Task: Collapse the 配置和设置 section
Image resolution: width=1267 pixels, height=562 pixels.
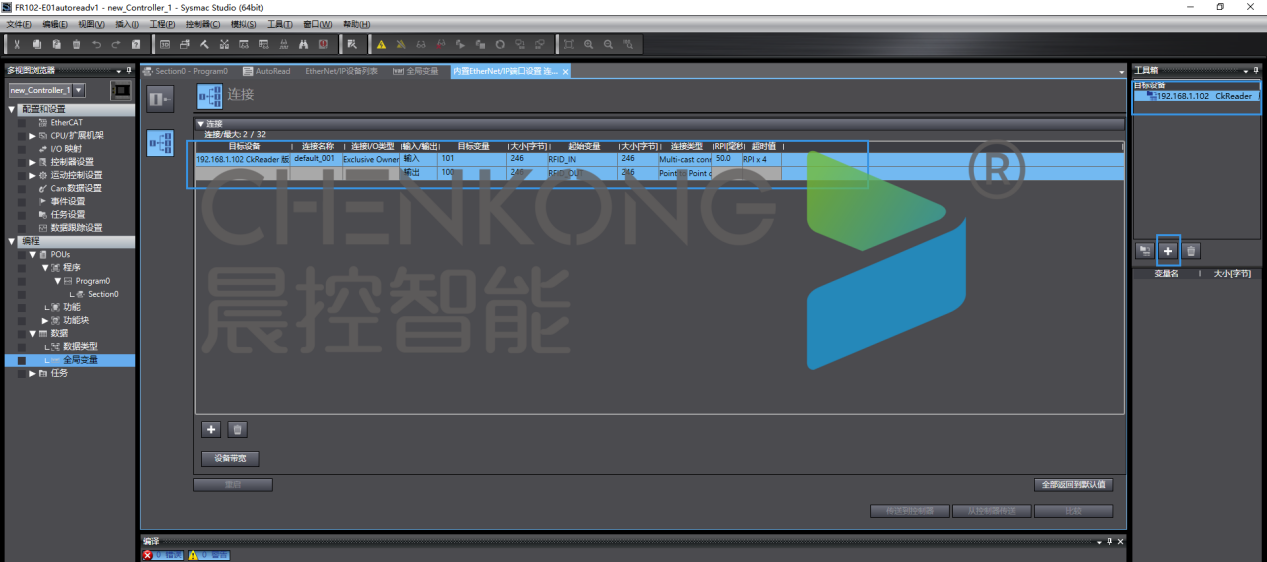Action: coord(11,109)
